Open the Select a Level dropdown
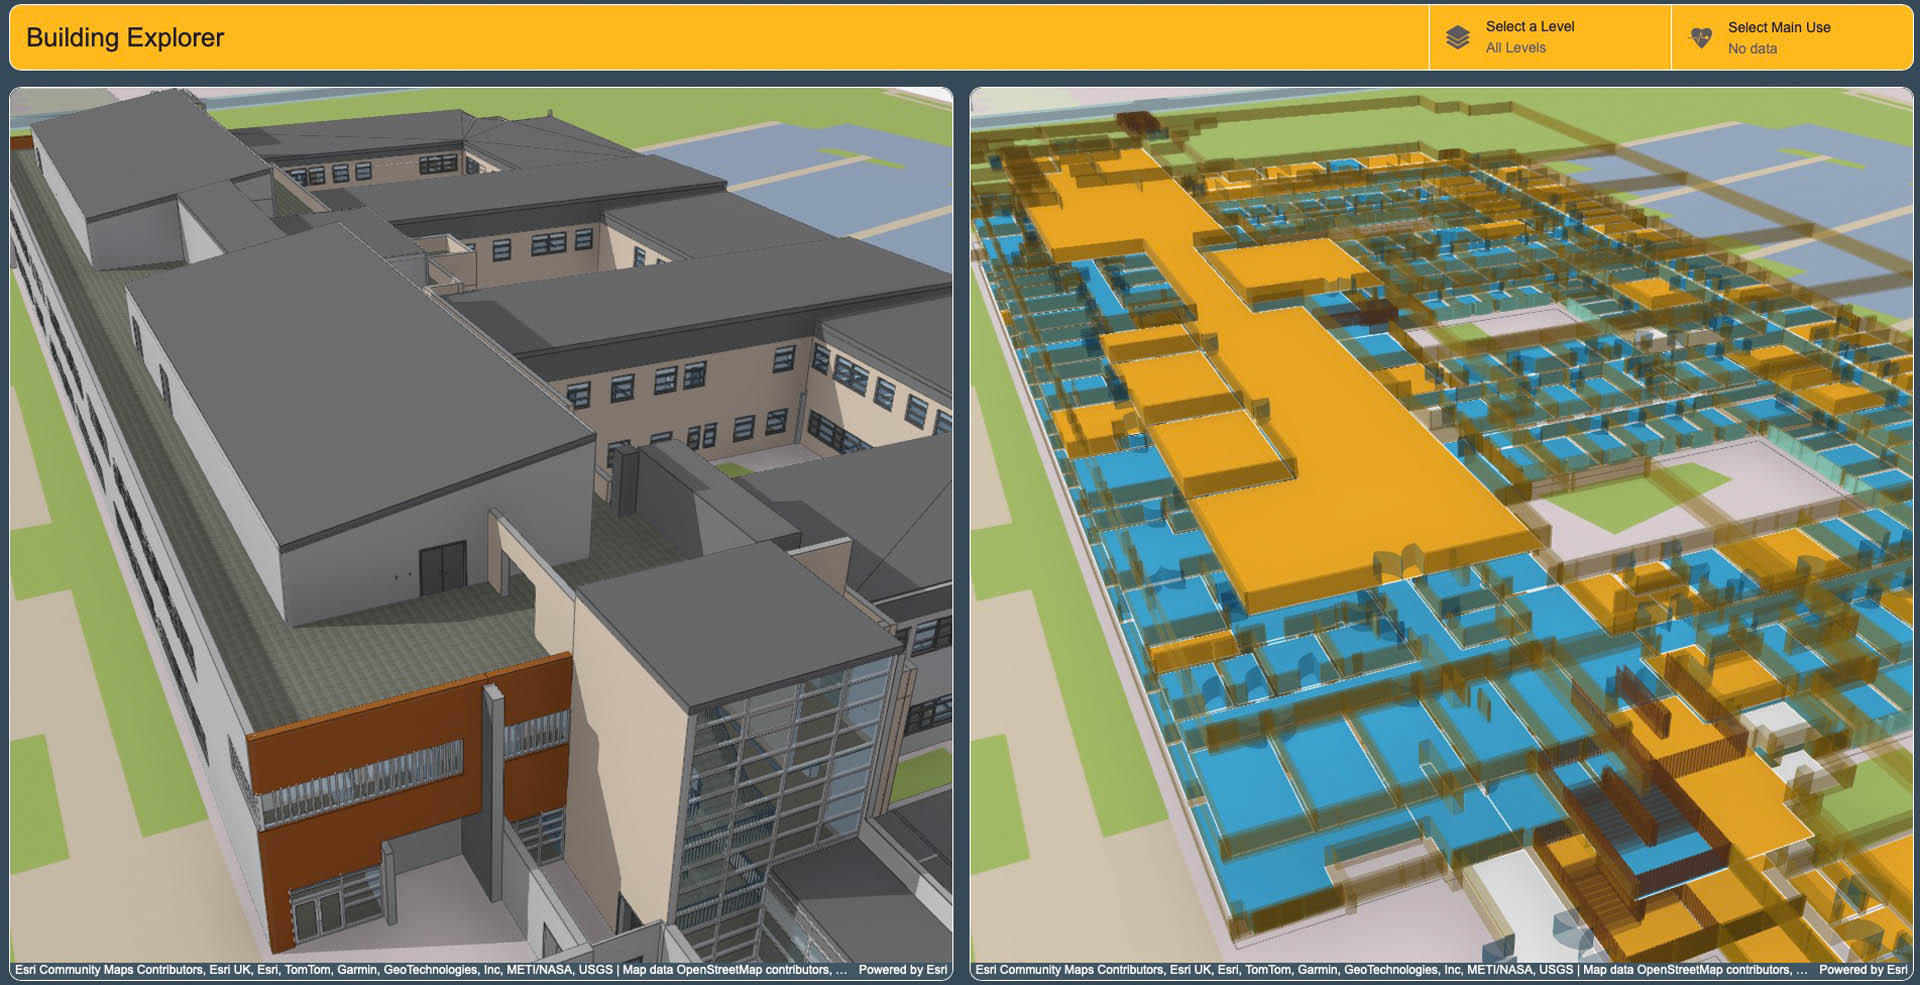Viewport: 1920px width, 985px height. tap(1549, 37)
